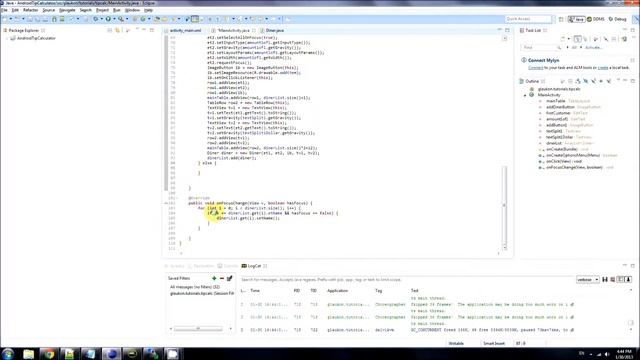Click the Connect link in Mylyn panel
Image resolution: width=640 pixels, height=360 pixels.
536,68
